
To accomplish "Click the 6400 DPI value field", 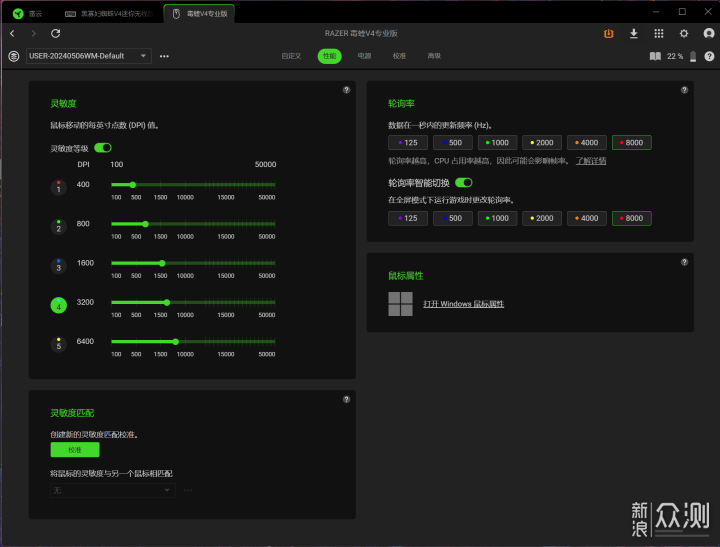I will (85, 341).
